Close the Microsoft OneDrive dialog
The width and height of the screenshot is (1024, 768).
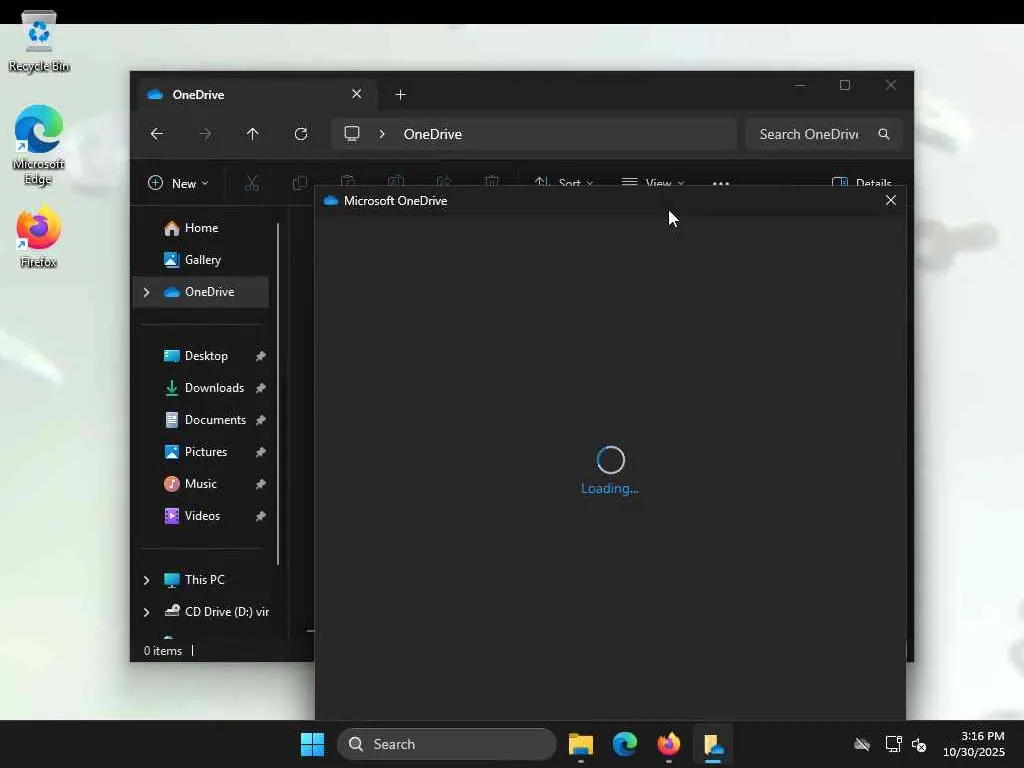(x=891, y=200)
